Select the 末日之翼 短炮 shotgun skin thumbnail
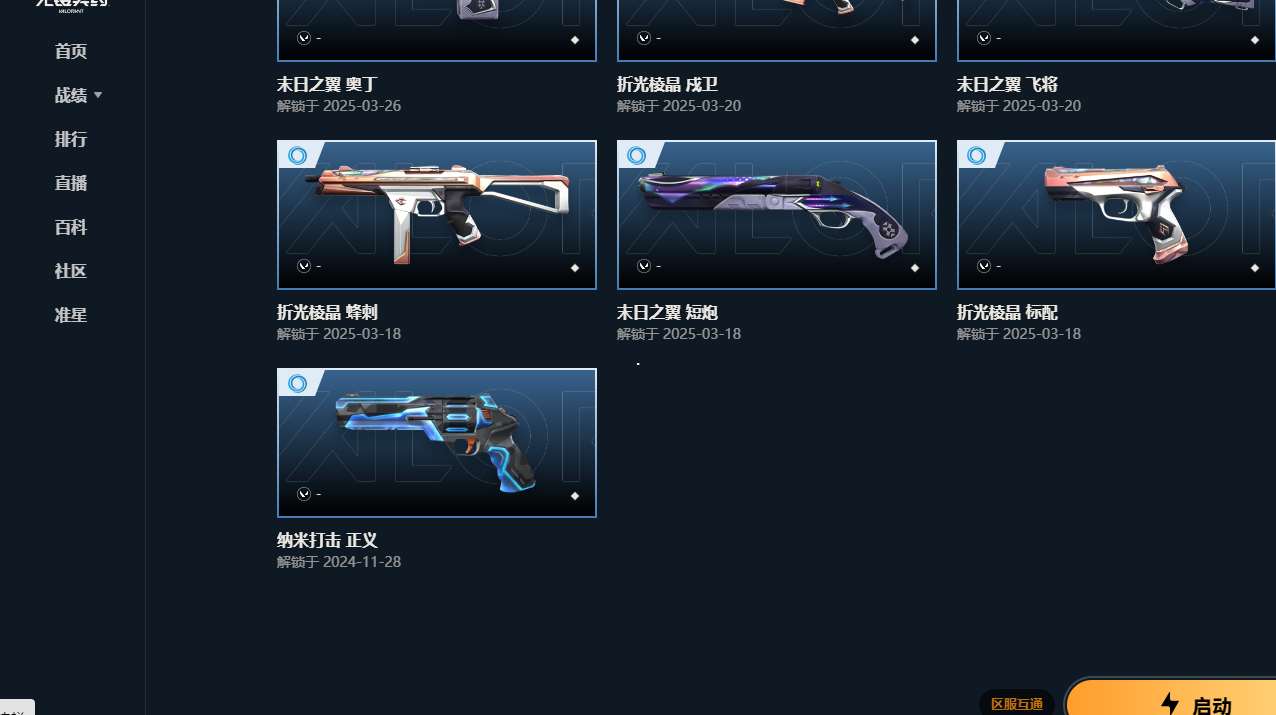 (x=777, y=215)
